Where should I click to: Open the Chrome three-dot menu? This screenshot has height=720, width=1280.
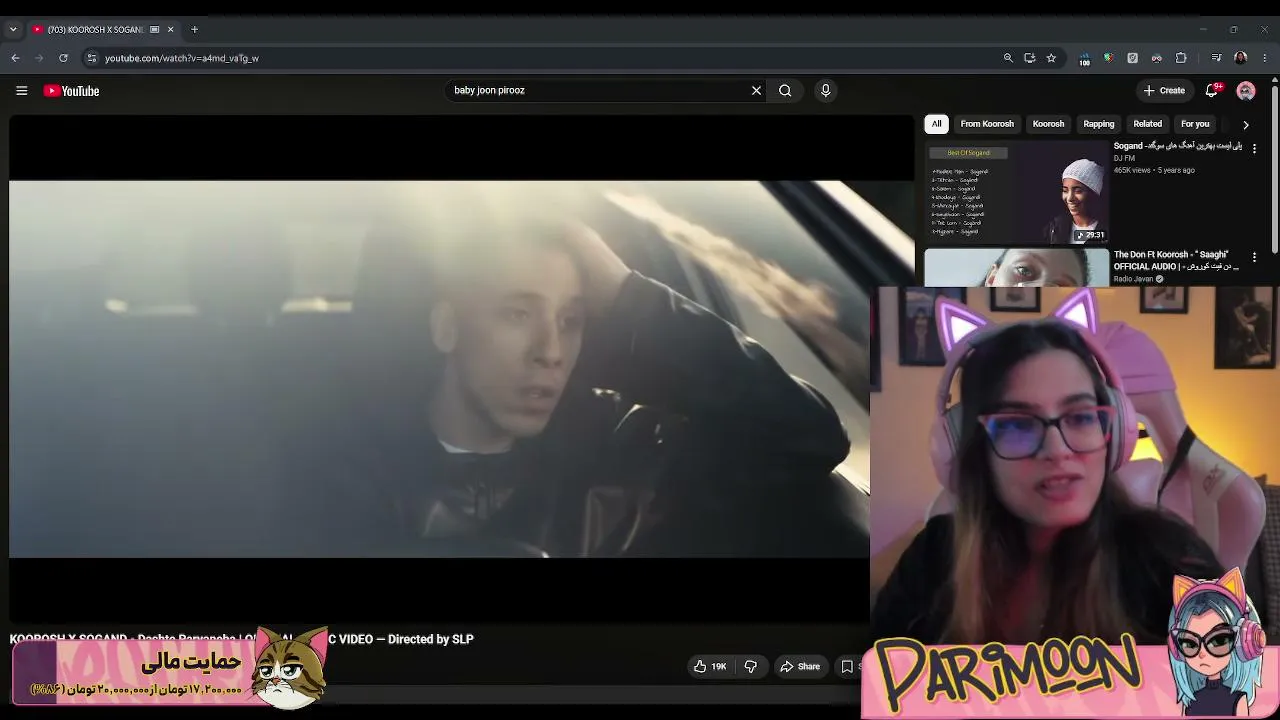[1265, 58]
